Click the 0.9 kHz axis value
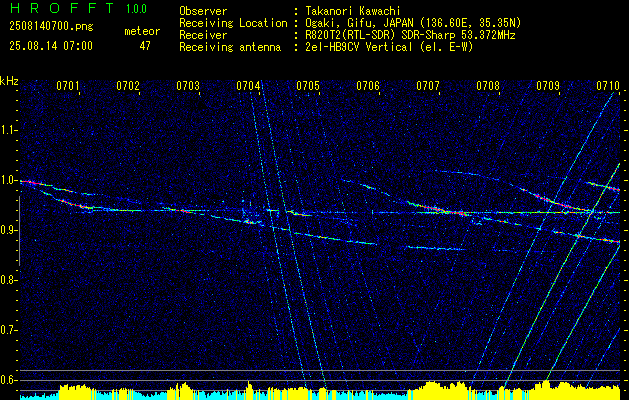 (7, 230)
